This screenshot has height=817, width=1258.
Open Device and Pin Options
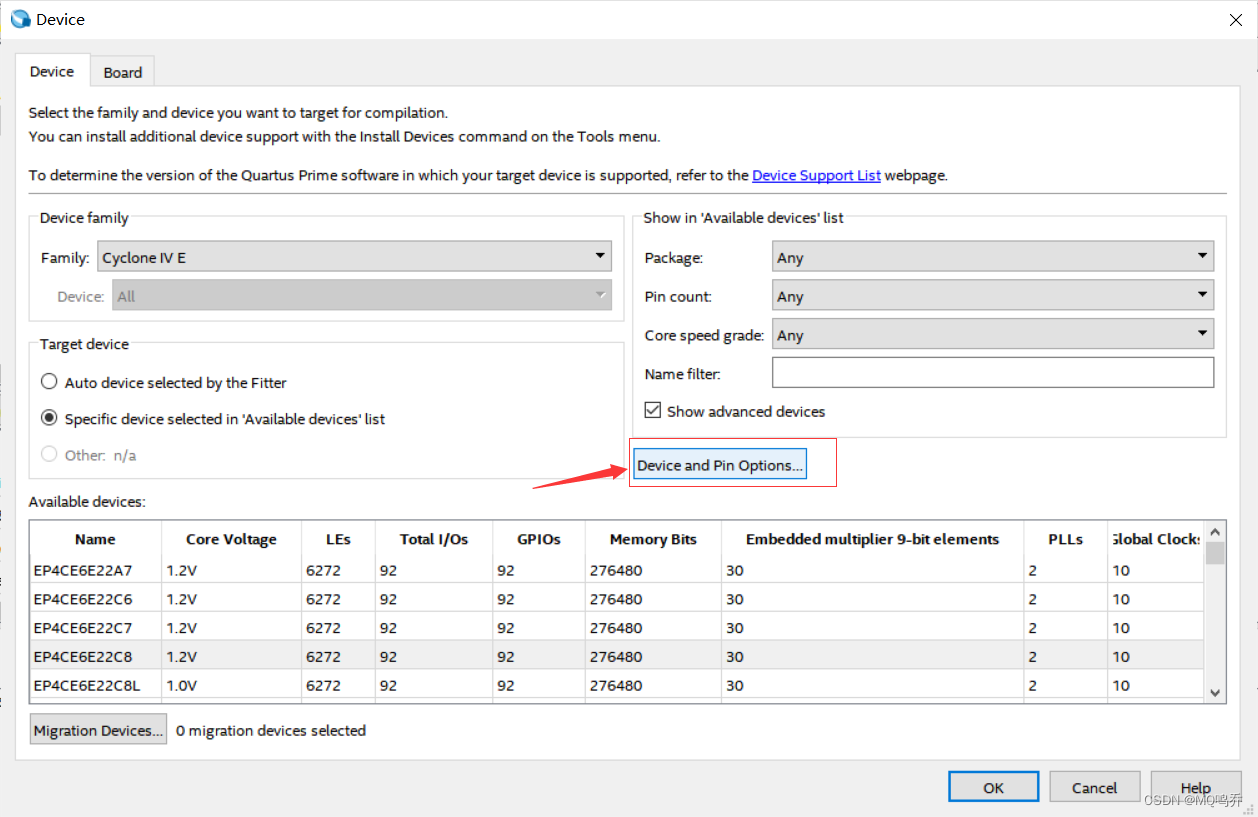point(719,465)
